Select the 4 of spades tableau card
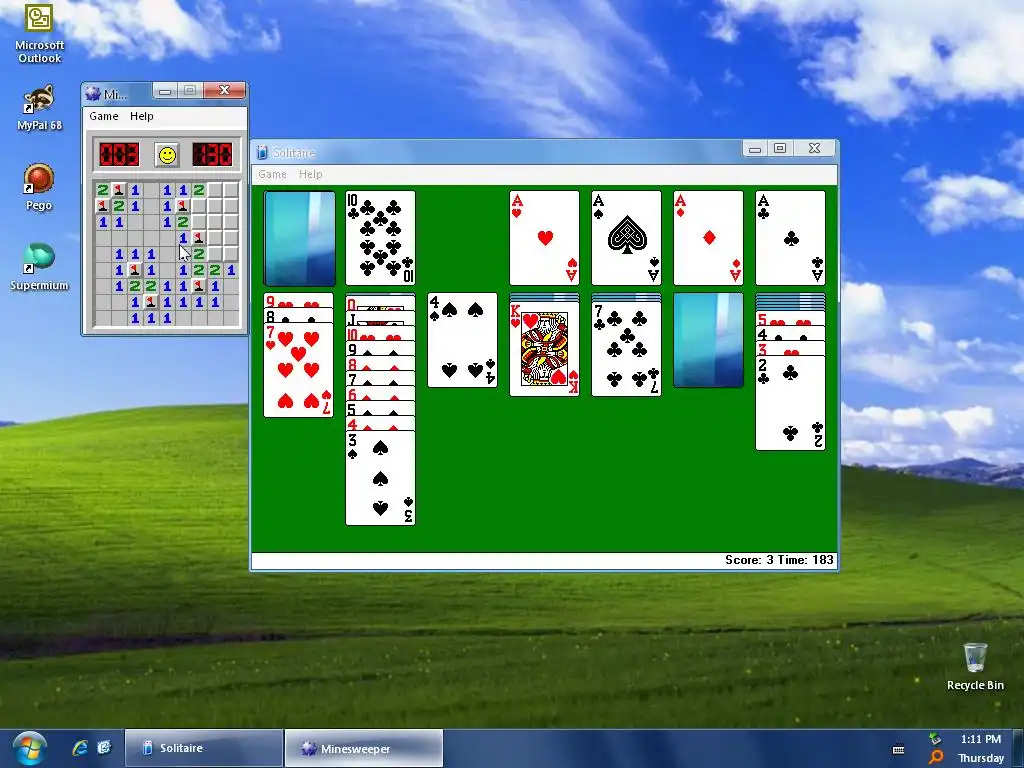This screenshot has height=768, width=1024. tap(462, 340)
